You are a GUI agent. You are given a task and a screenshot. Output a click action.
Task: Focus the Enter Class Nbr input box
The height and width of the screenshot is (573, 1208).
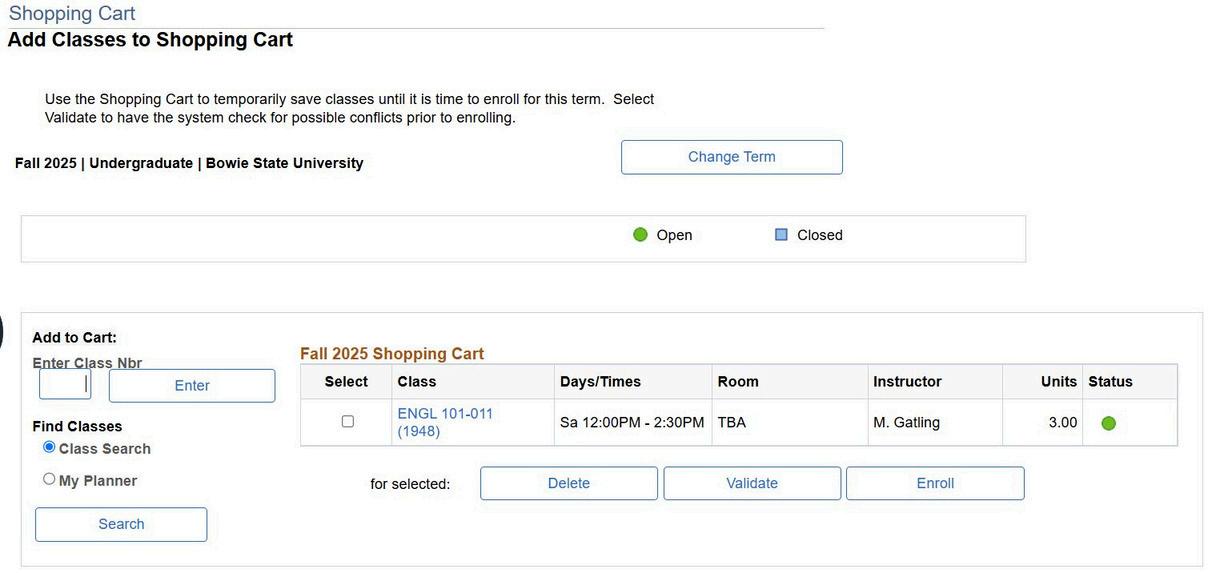click(x=65, y=385)
